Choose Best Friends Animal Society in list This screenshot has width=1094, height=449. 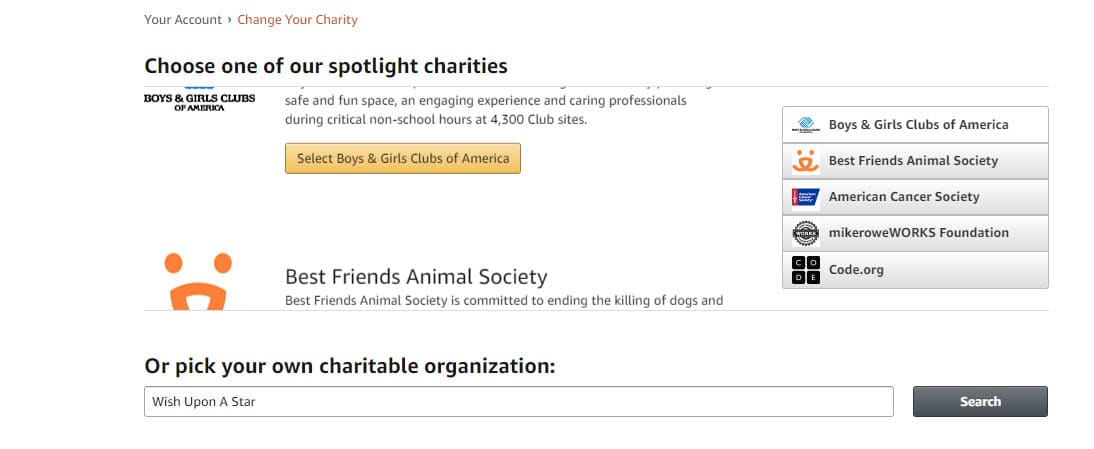(x=915, y=161)
